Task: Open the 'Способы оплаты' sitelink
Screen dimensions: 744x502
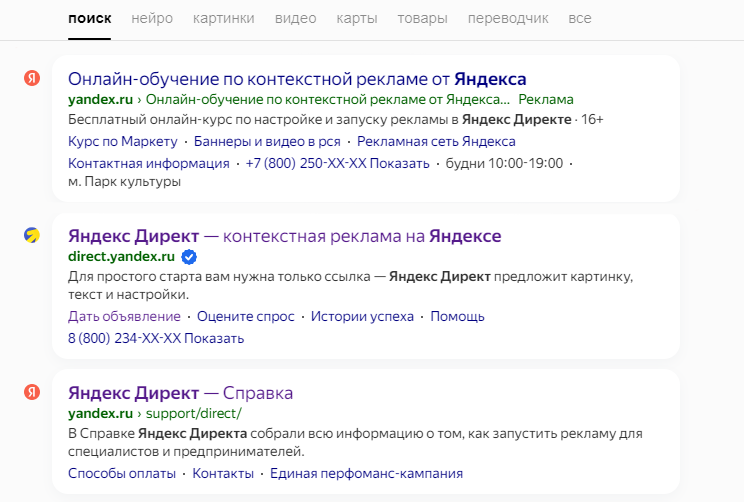Action: [x=121, y=474]
